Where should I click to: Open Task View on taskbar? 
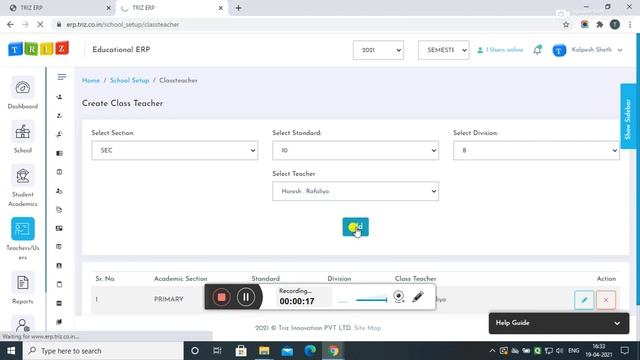(217, 351)
